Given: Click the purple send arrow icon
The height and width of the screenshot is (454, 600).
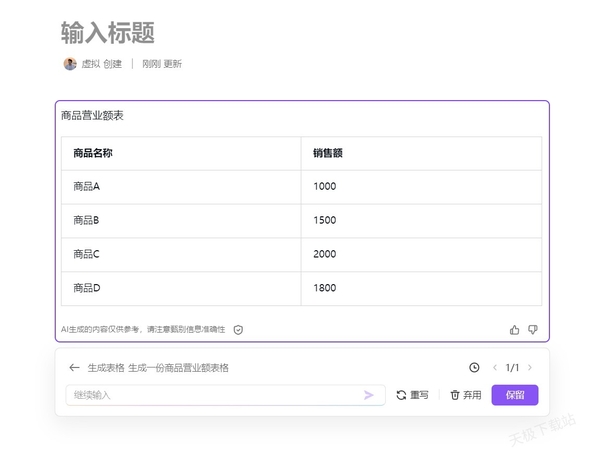Looking at the screenshot, I should [x=369, y=395].
